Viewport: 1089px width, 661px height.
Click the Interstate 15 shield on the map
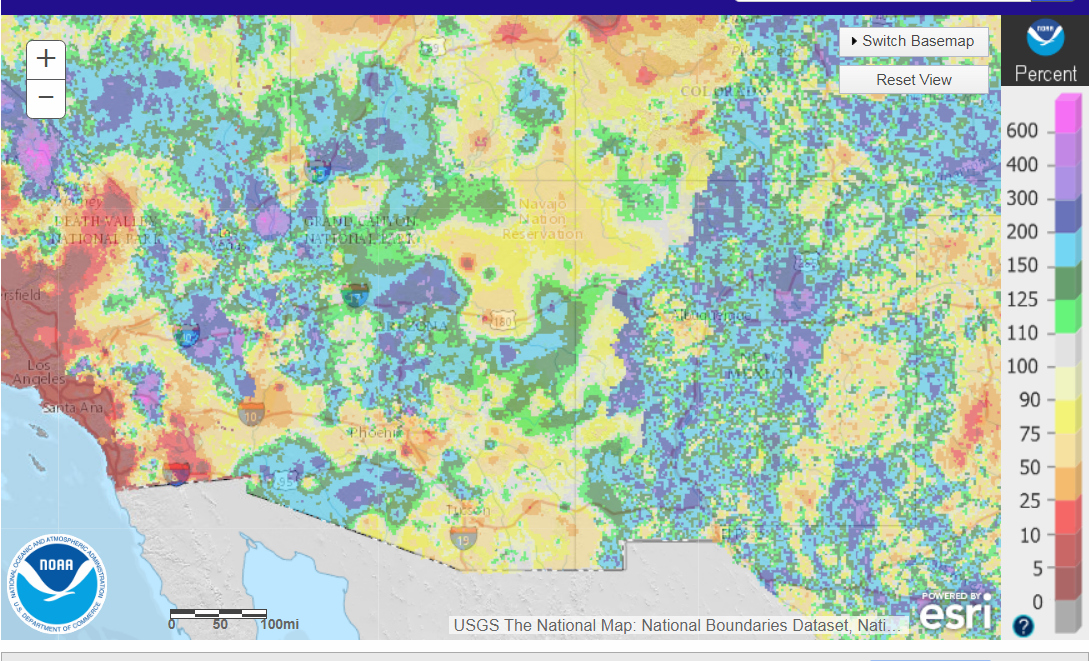pos(317,171)
